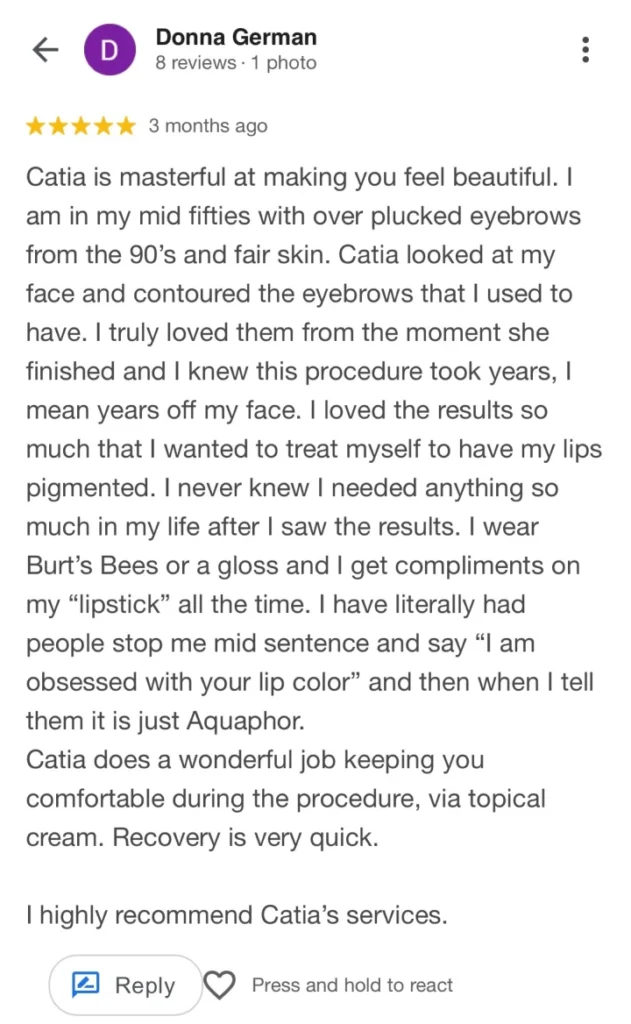Open the three-dot more options menu
This screenshot has height=1024, width=631.
click(x=585, y=50)
